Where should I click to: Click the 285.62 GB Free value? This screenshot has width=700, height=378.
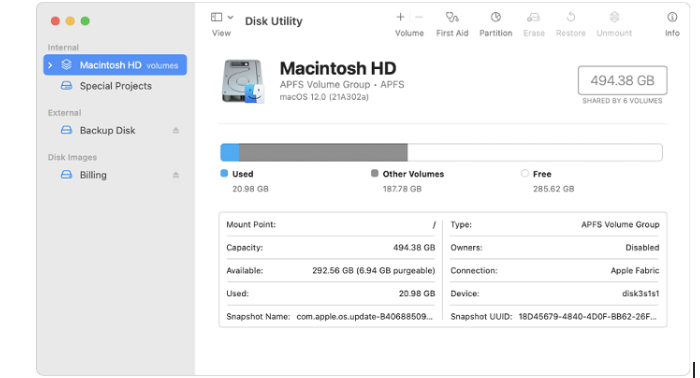pos(554,189)
